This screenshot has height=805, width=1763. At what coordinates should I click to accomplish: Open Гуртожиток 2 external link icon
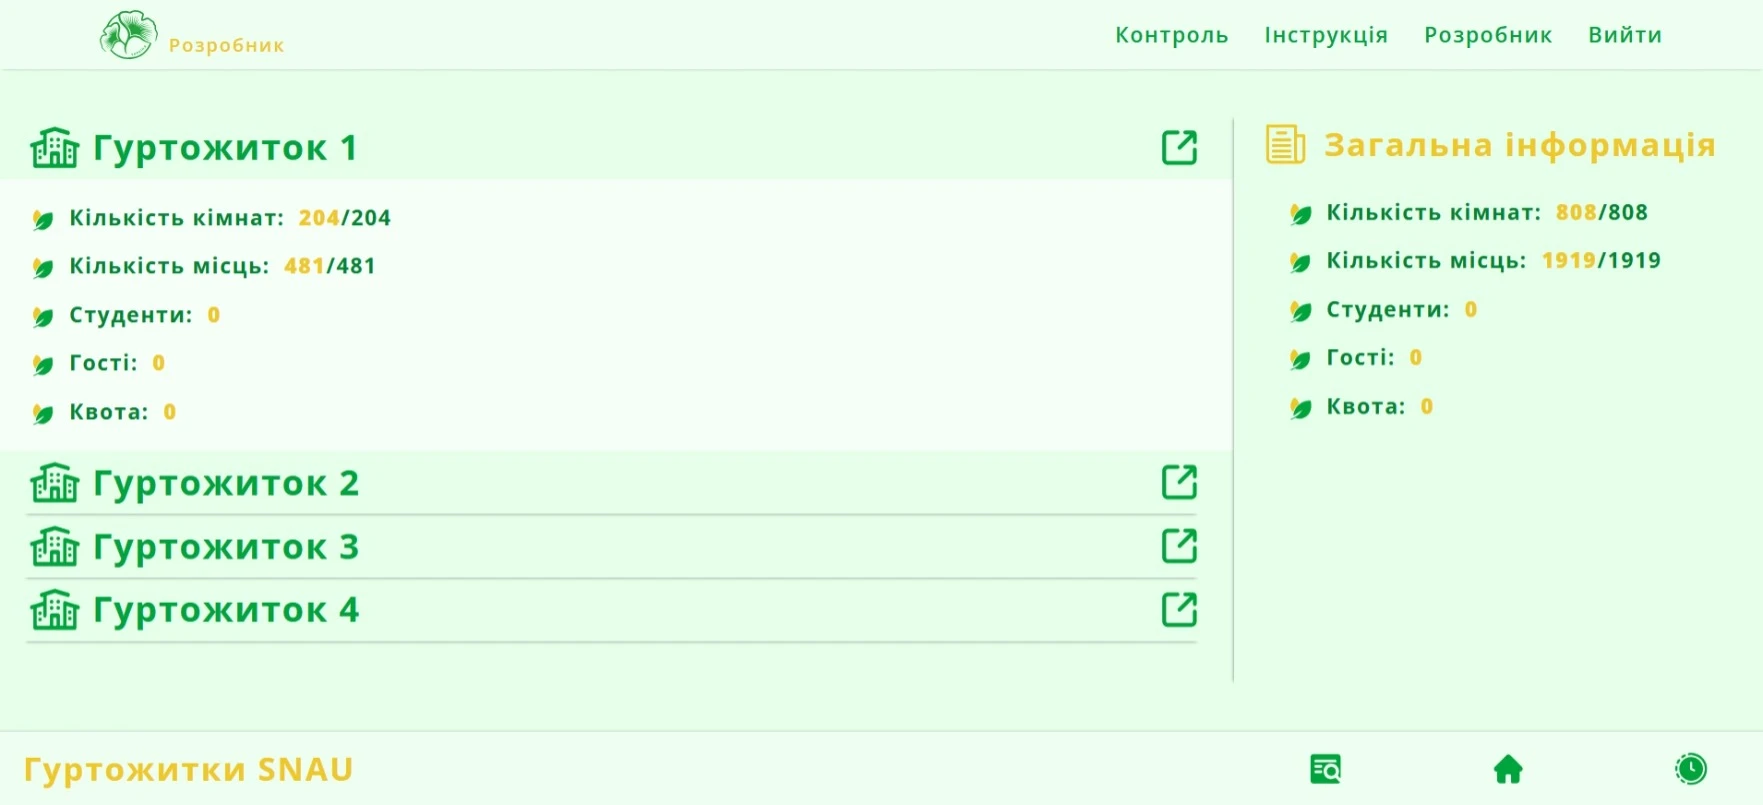(x=1179, y=482)
